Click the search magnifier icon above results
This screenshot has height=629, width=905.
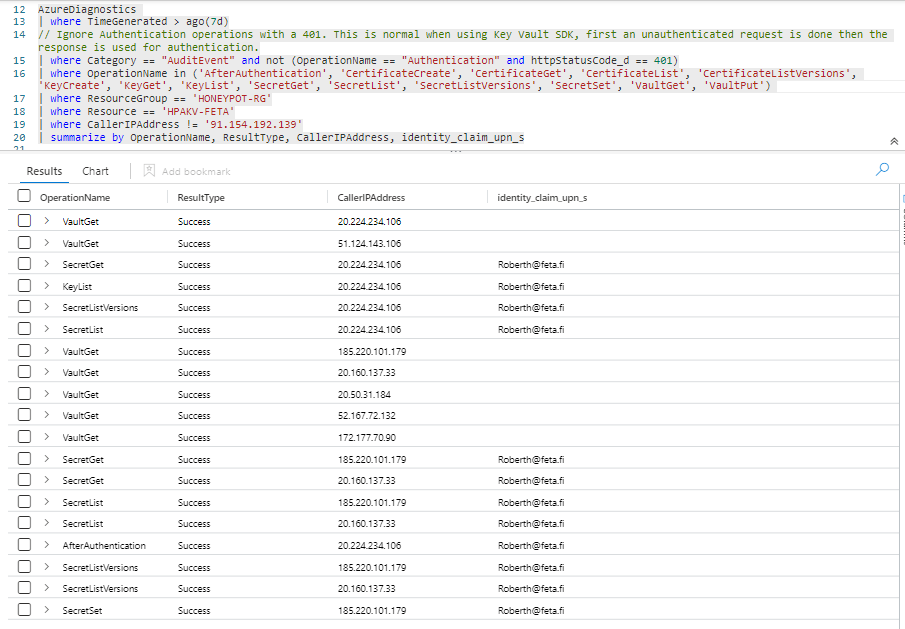(882, 170)
